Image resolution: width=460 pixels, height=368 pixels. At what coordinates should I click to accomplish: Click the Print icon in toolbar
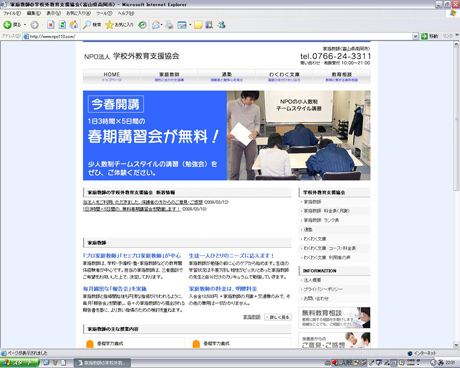click(x=169, y=25)
